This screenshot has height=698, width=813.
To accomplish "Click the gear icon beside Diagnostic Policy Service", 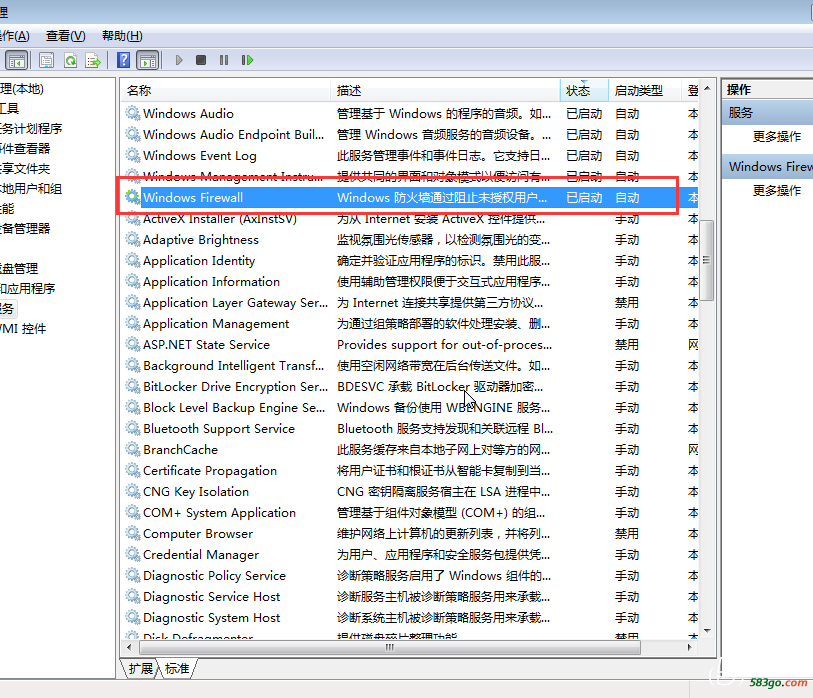I will click(133, 575).
